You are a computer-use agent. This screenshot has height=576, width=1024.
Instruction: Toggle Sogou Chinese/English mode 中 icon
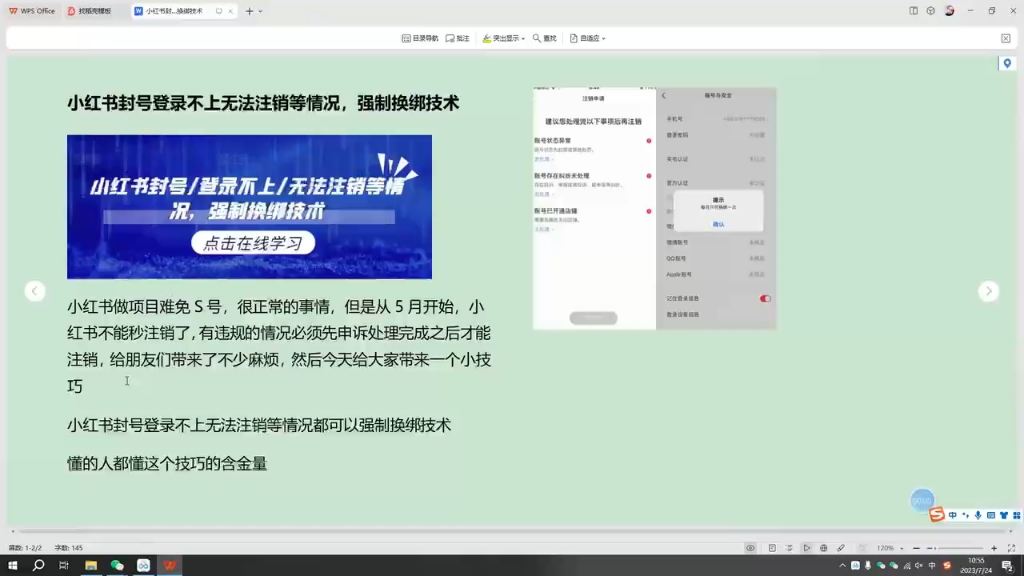coord(953,515)
